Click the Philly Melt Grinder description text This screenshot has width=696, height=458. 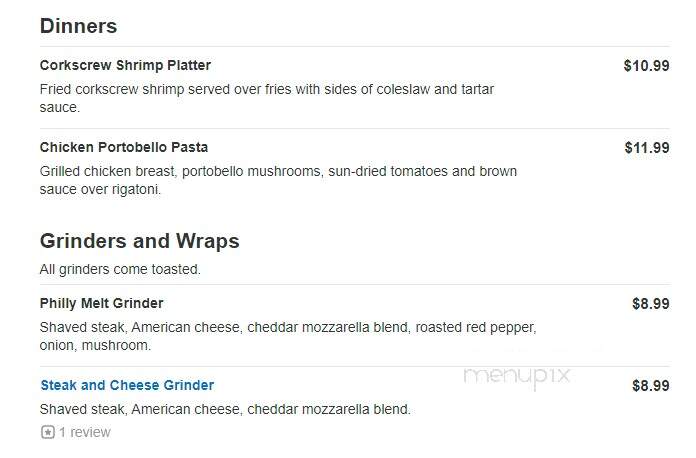click(x=288, y=336)
